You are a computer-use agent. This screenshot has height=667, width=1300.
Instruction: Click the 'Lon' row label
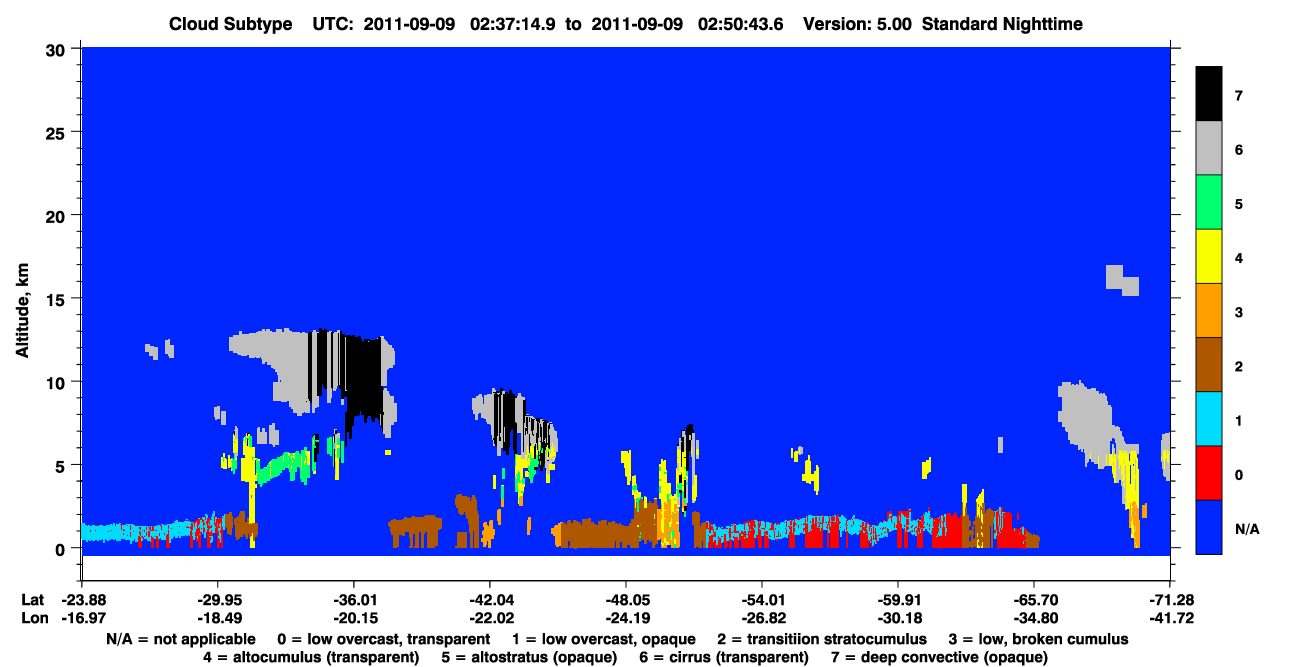point(33,617)
